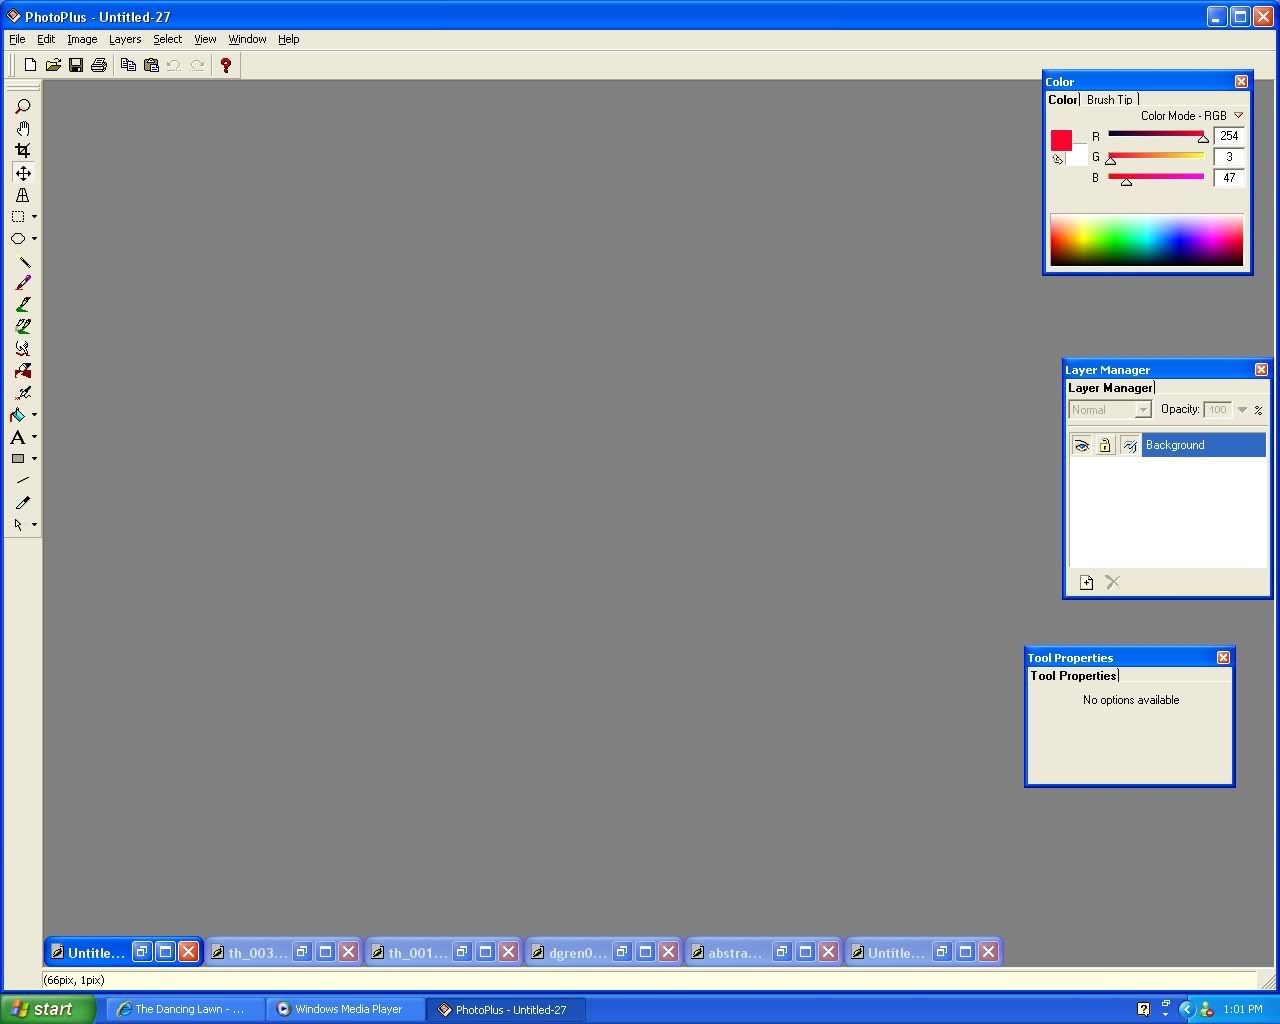Open the Edit menu

tap(46, 39)
